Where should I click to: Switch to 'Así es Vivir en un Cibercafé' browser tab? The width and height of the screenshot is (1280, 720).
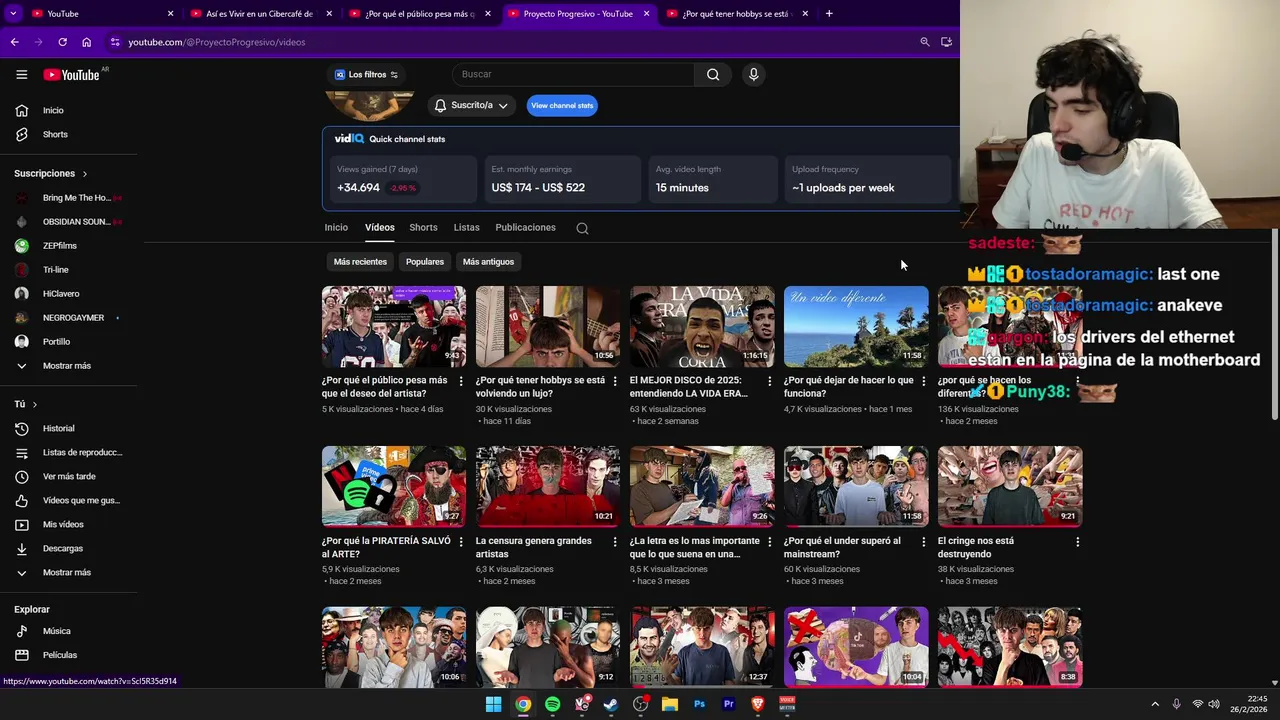pos(259,13)
